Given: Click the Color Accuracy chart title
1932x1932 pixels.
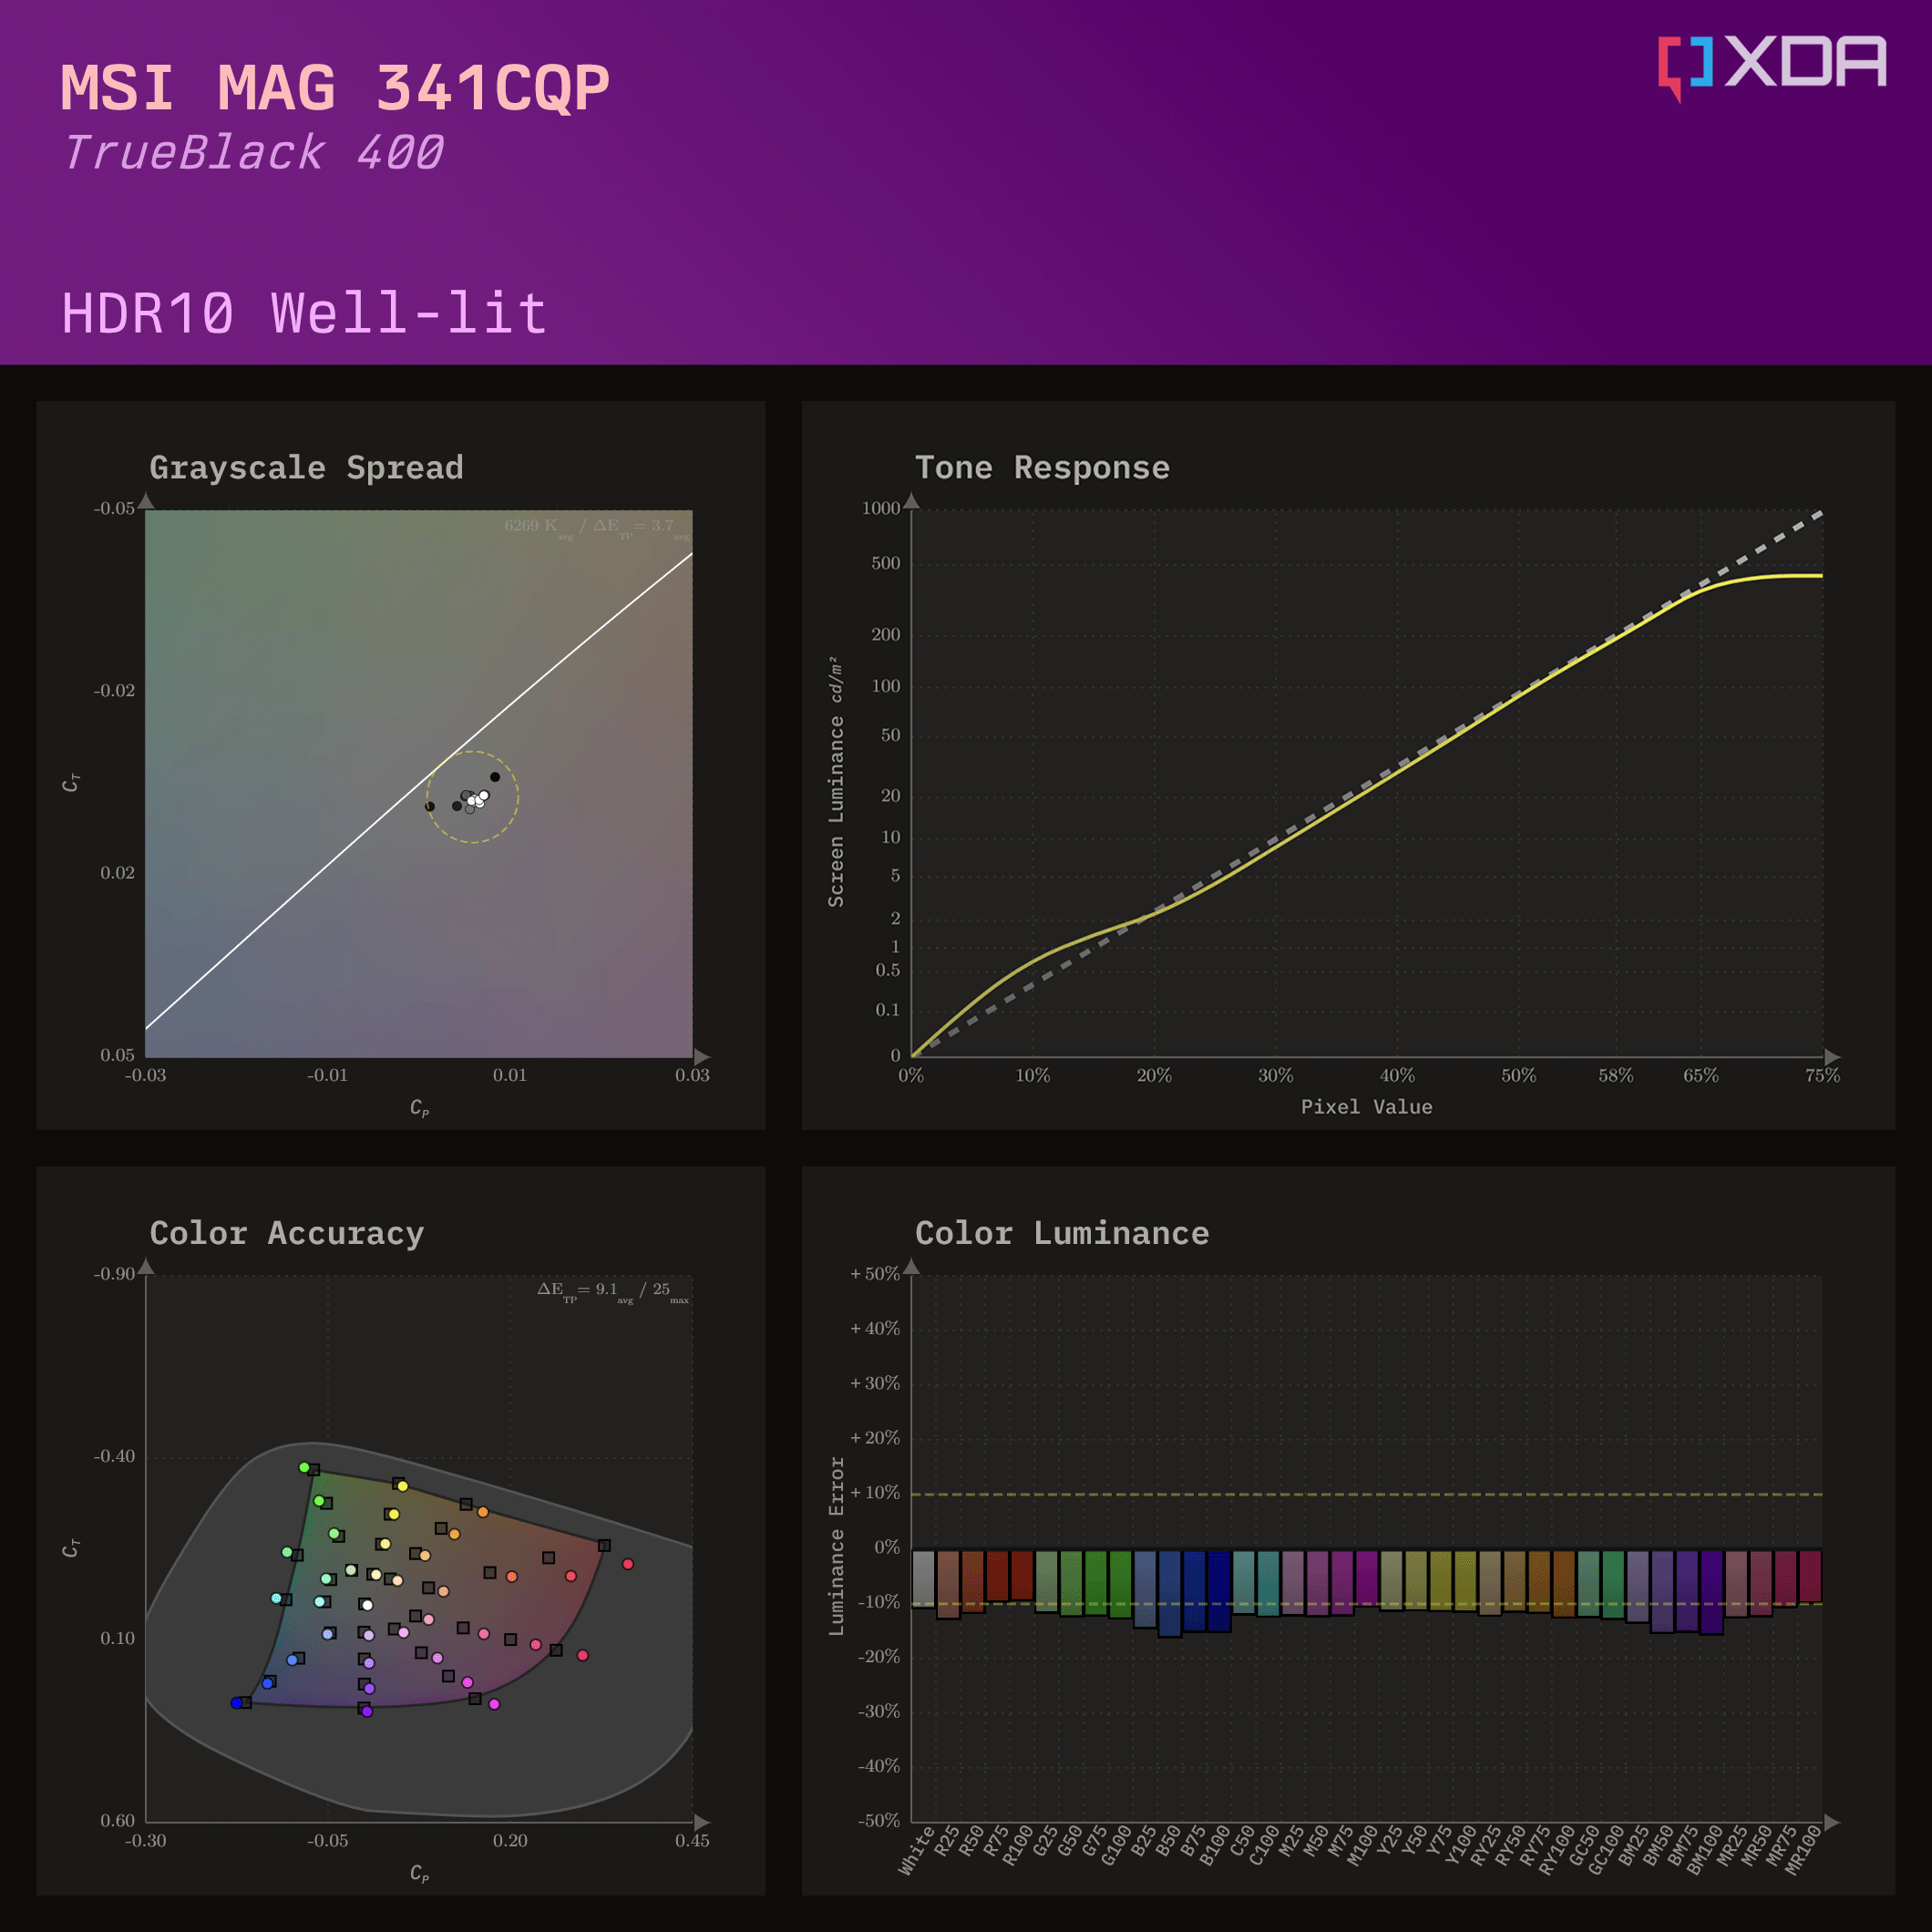Looking at the screenshot, I should point(287,1233).
